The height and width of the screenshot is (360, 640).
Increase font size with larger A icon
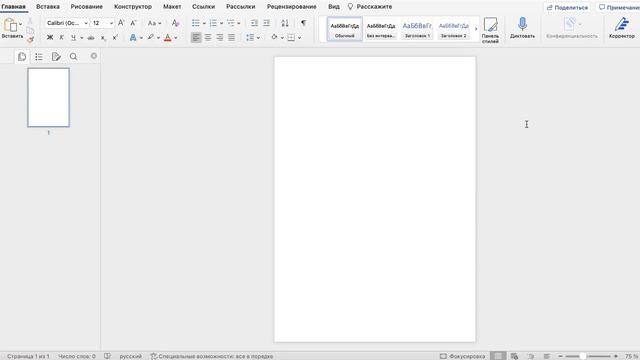click(121, 23)
